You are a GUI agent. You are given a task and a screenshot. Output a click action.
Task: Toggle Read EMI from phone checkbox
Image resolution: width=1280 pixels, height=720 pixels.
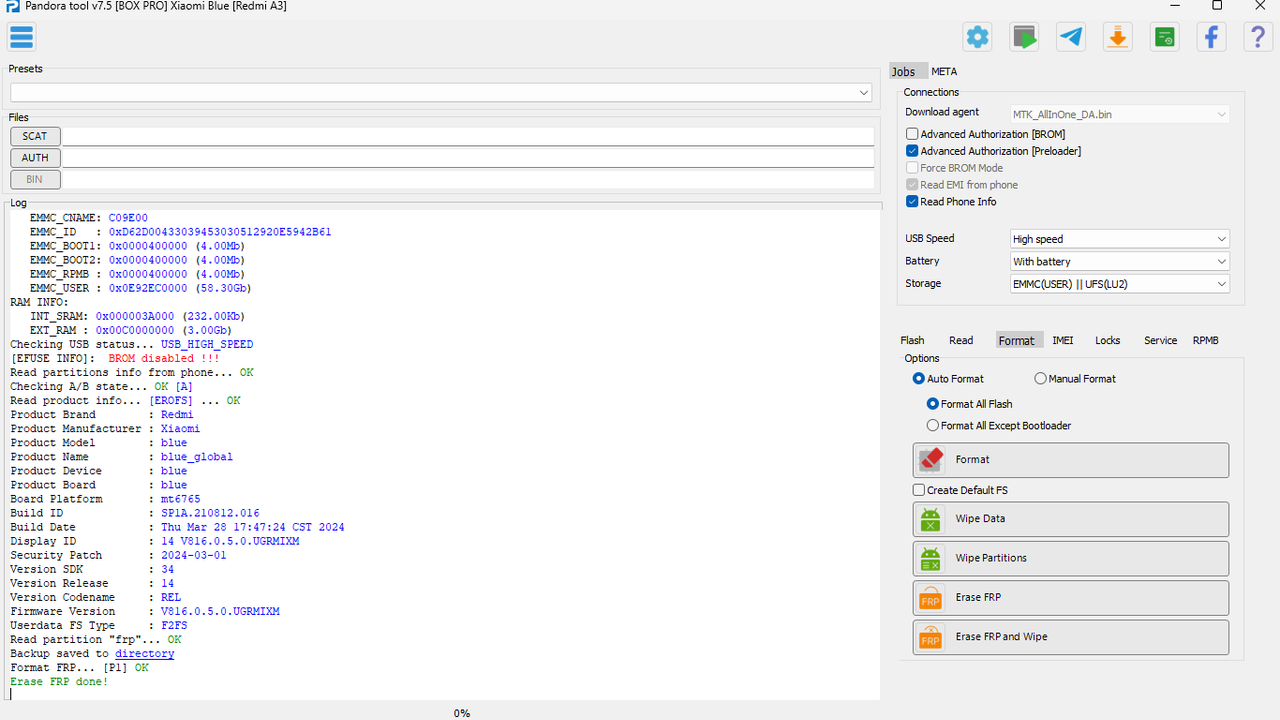(912, 185)
